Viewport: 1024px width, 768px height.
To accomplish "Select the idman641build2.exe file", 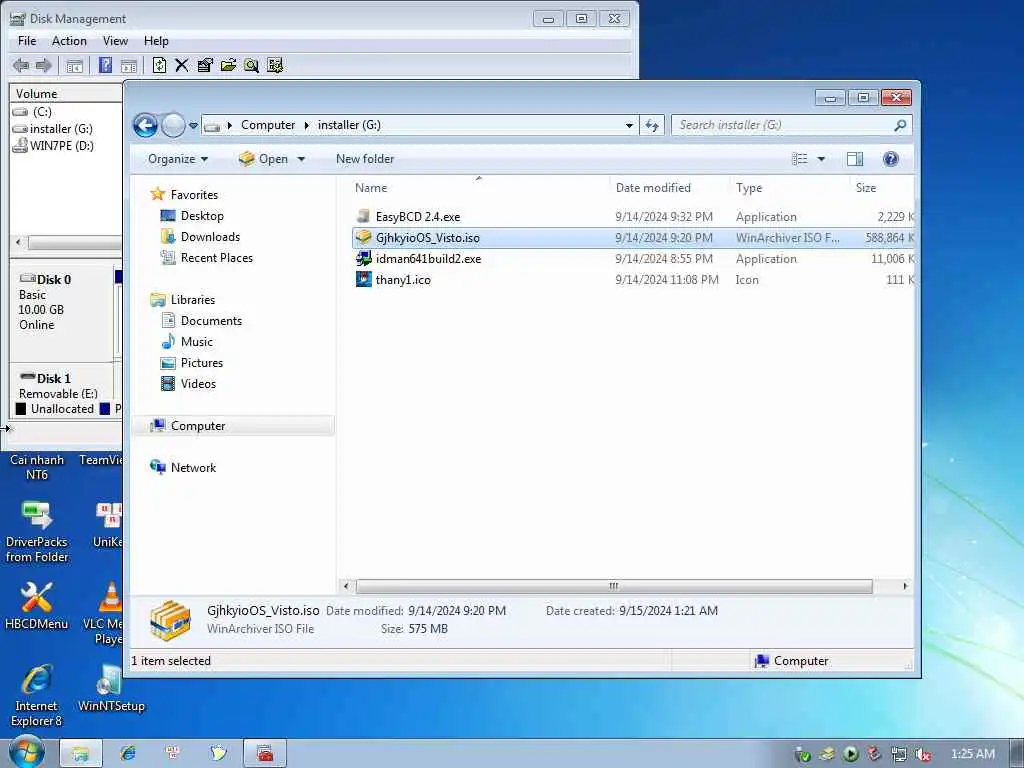I will 632,259.
